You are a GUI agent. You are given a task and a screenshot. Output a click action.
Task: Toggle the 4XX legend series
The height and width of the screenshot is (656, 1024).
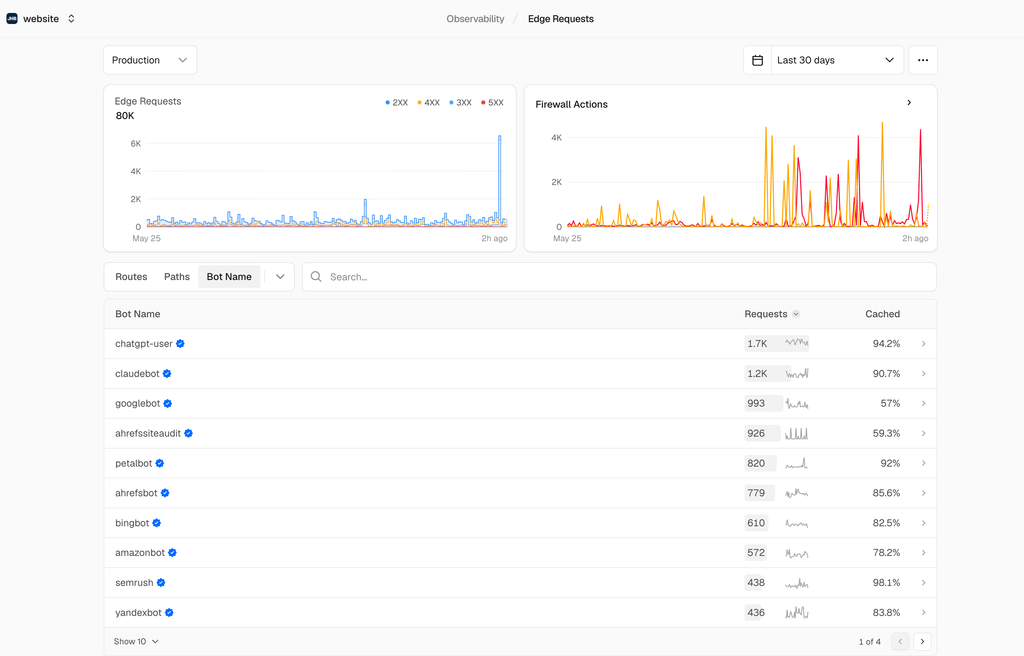[428, 103]
